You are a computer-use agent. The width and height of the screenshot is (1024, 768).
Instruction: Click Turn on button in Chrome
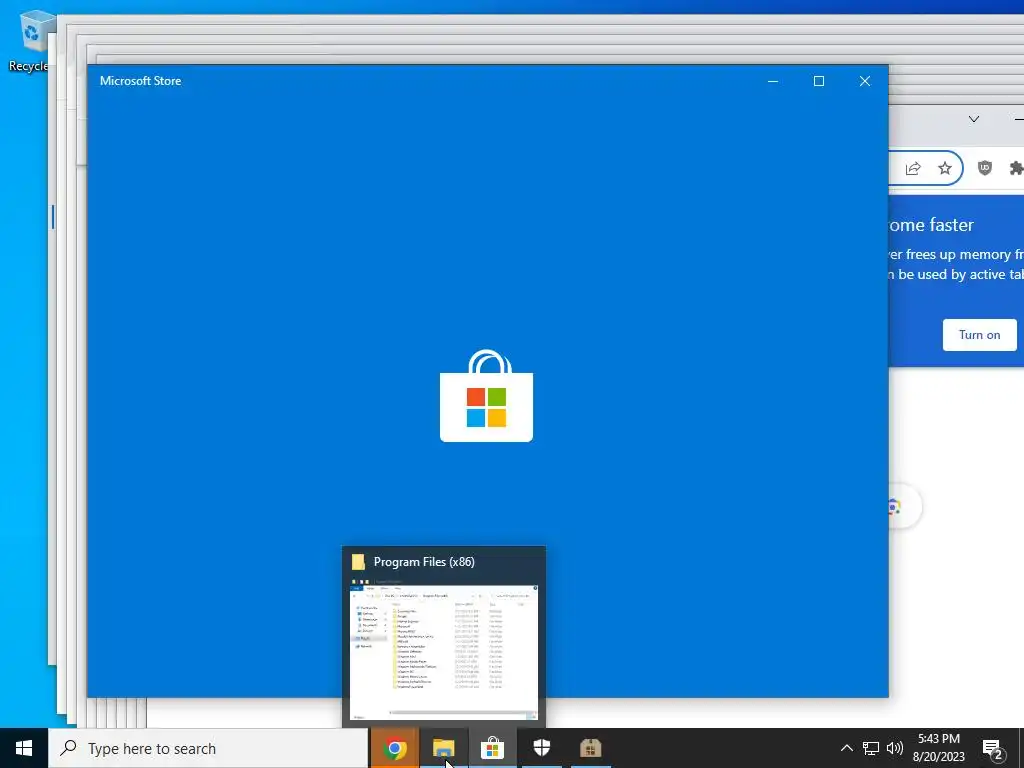[x=980, y=335]
